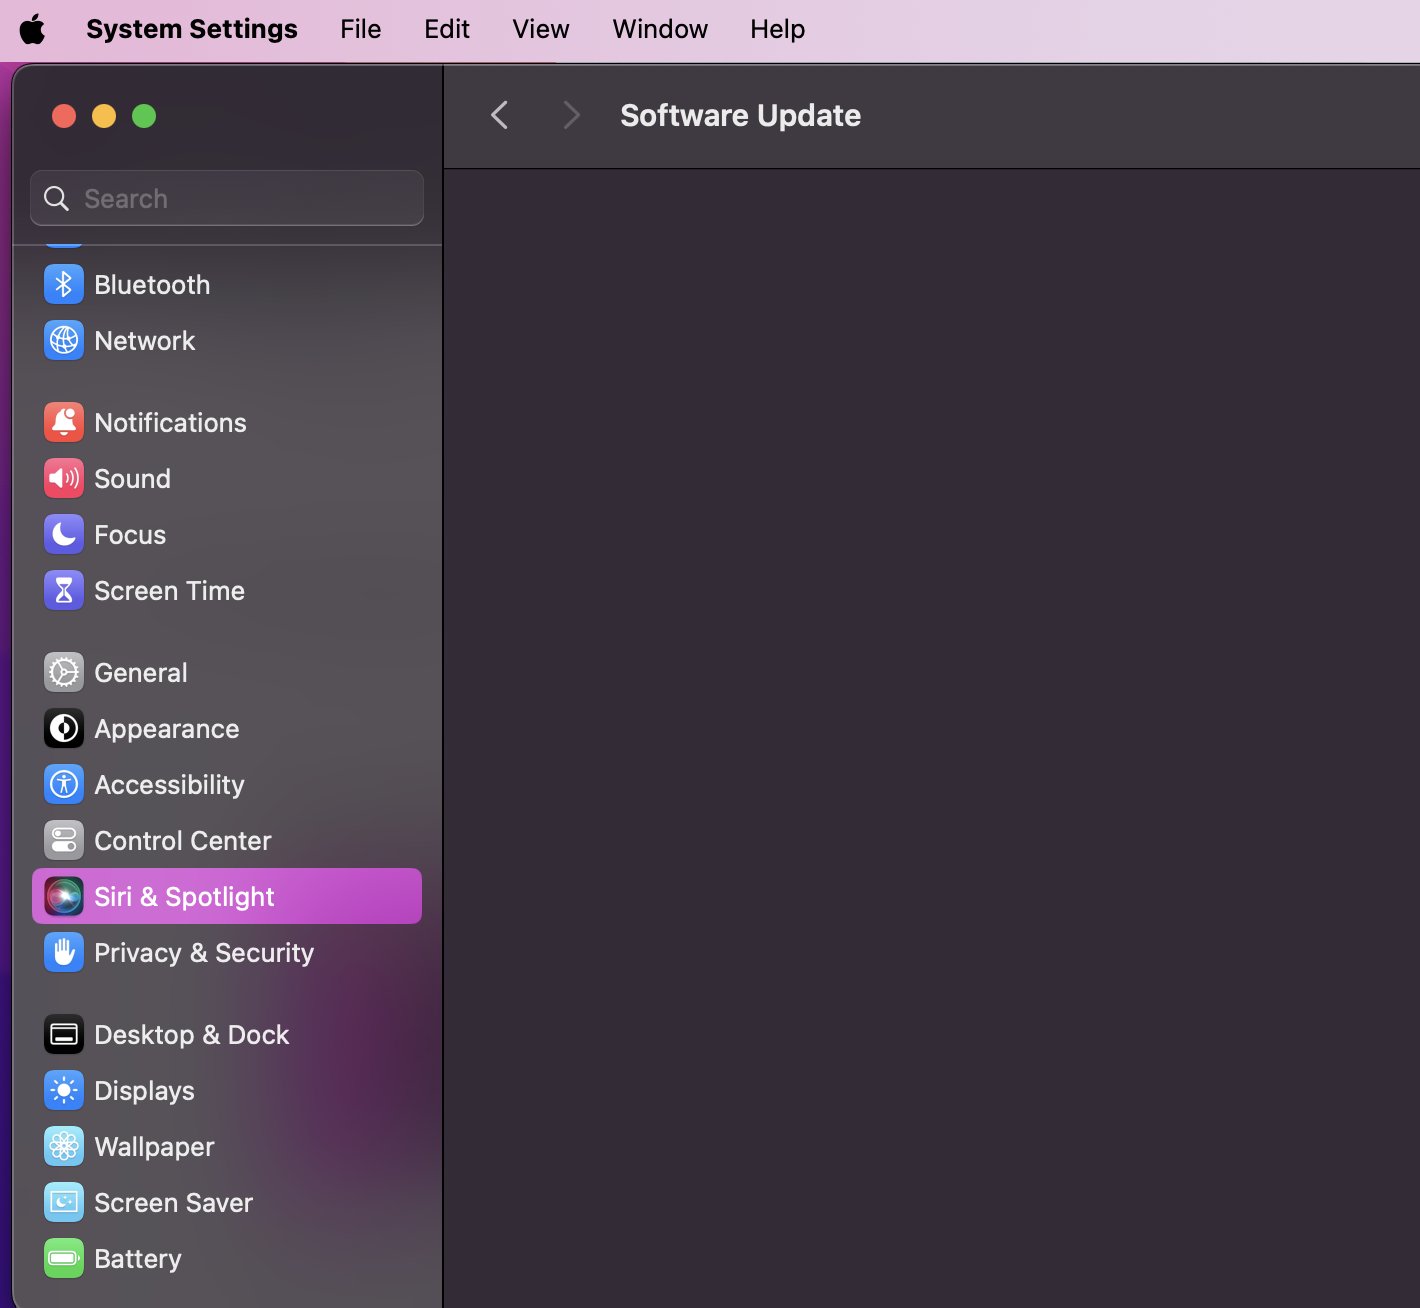Click the magnifying glass search icon
1420x1308 pixels.
point(57,199)
